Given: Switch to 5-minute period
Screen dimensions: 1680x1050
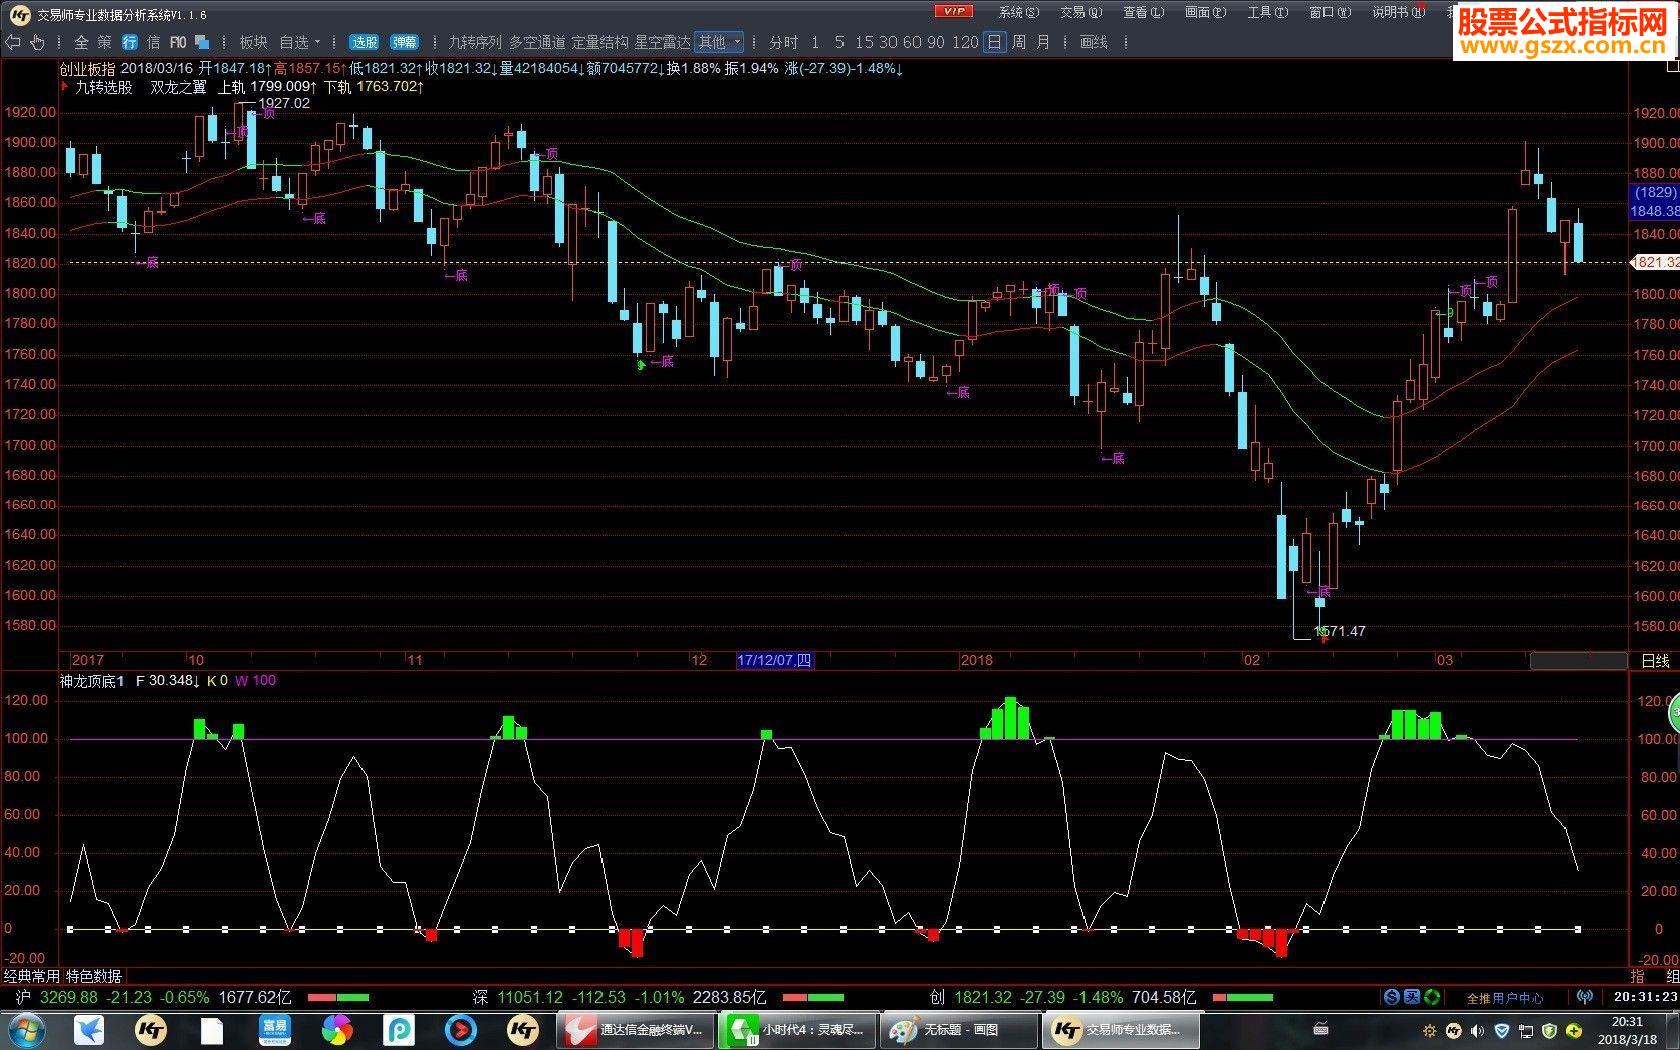Looking at the screenshot, I should point(839,42).
